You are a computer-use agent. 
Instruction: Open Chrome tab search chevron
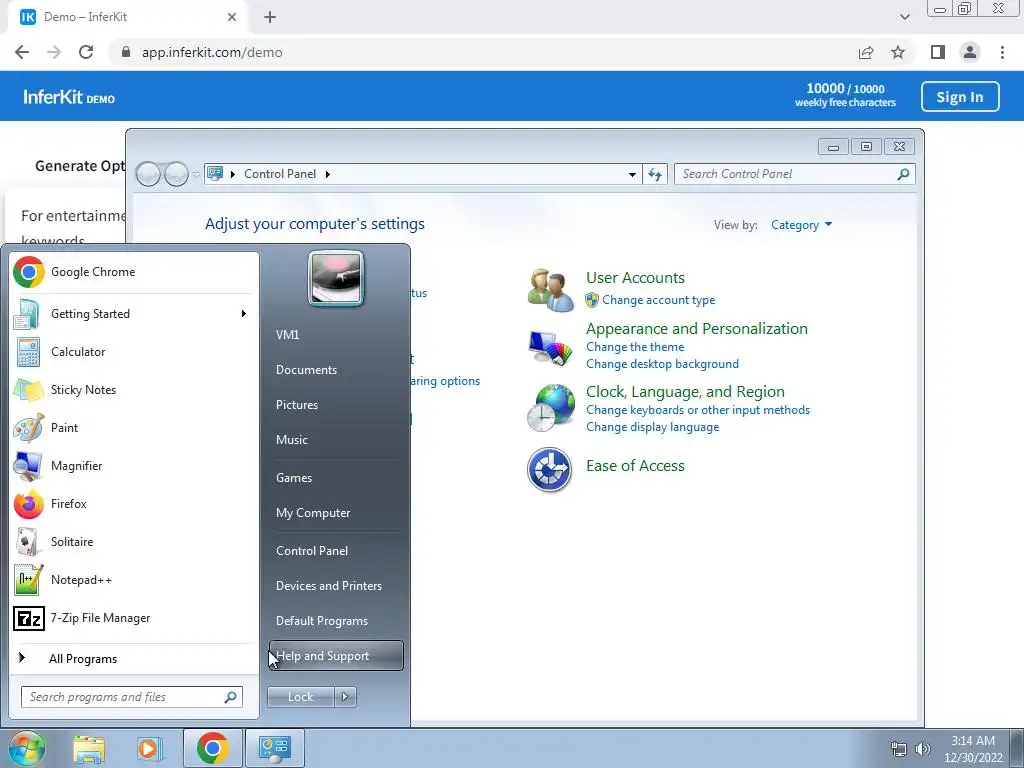pyautogui.click(x=904, y=17)
